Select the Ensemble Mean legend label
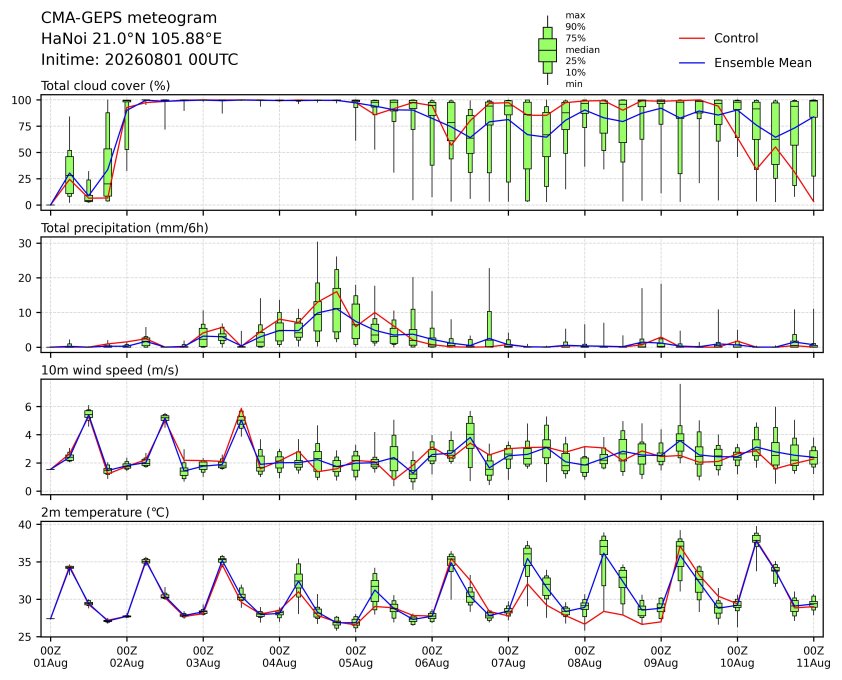The width and height of the screenshot is (842, 680). 763,63
